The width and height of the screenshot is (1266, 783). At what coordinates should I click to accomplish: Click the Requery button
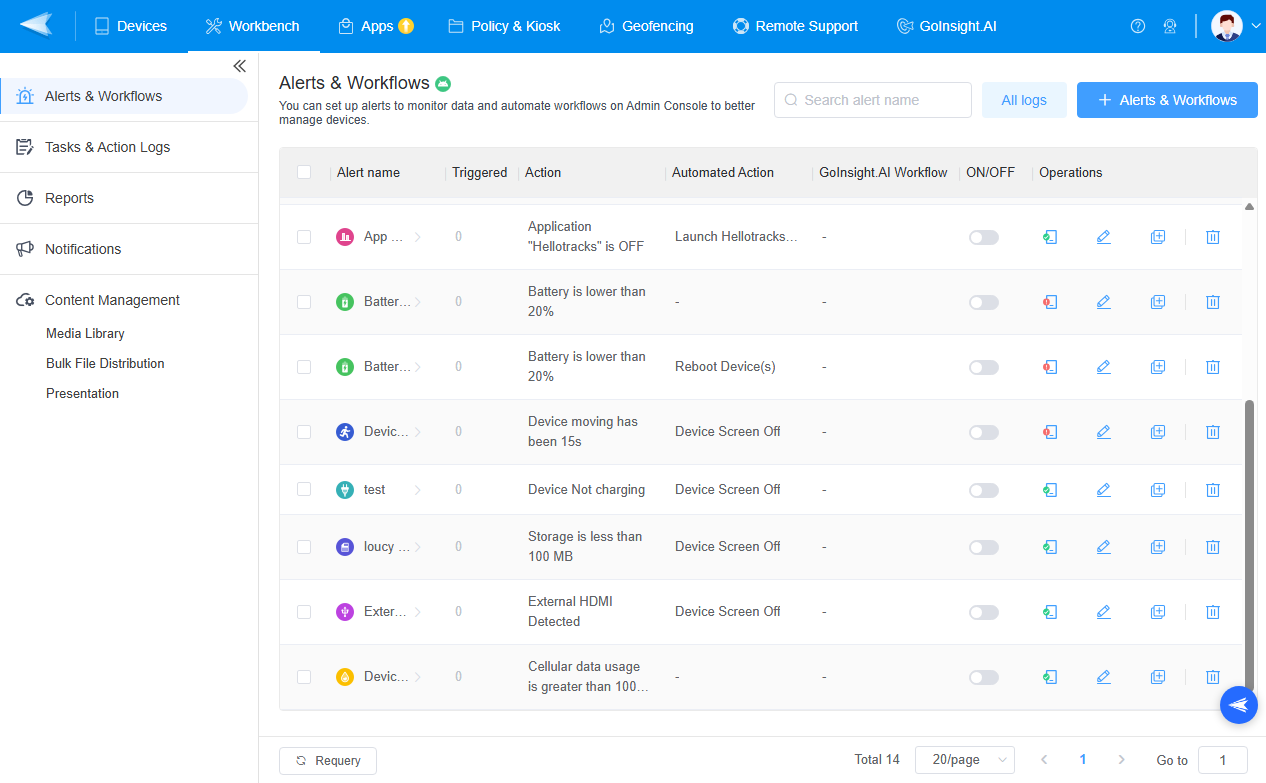coord(328,761)
